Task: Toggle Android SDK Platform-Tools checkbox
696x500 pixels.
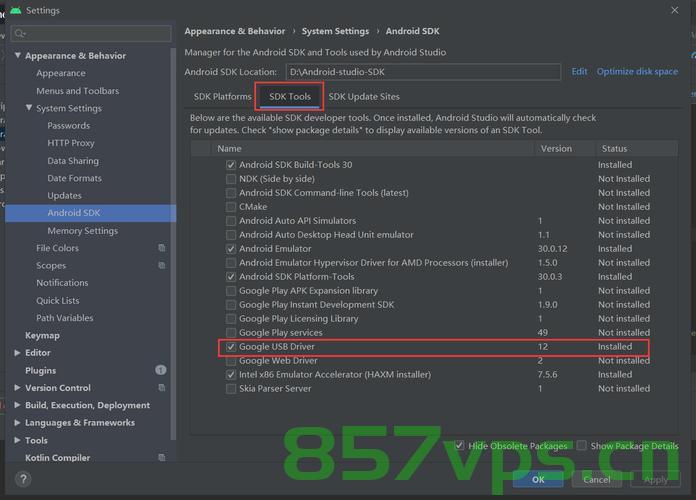Action: pyautogui.click(x=231, y=277)
